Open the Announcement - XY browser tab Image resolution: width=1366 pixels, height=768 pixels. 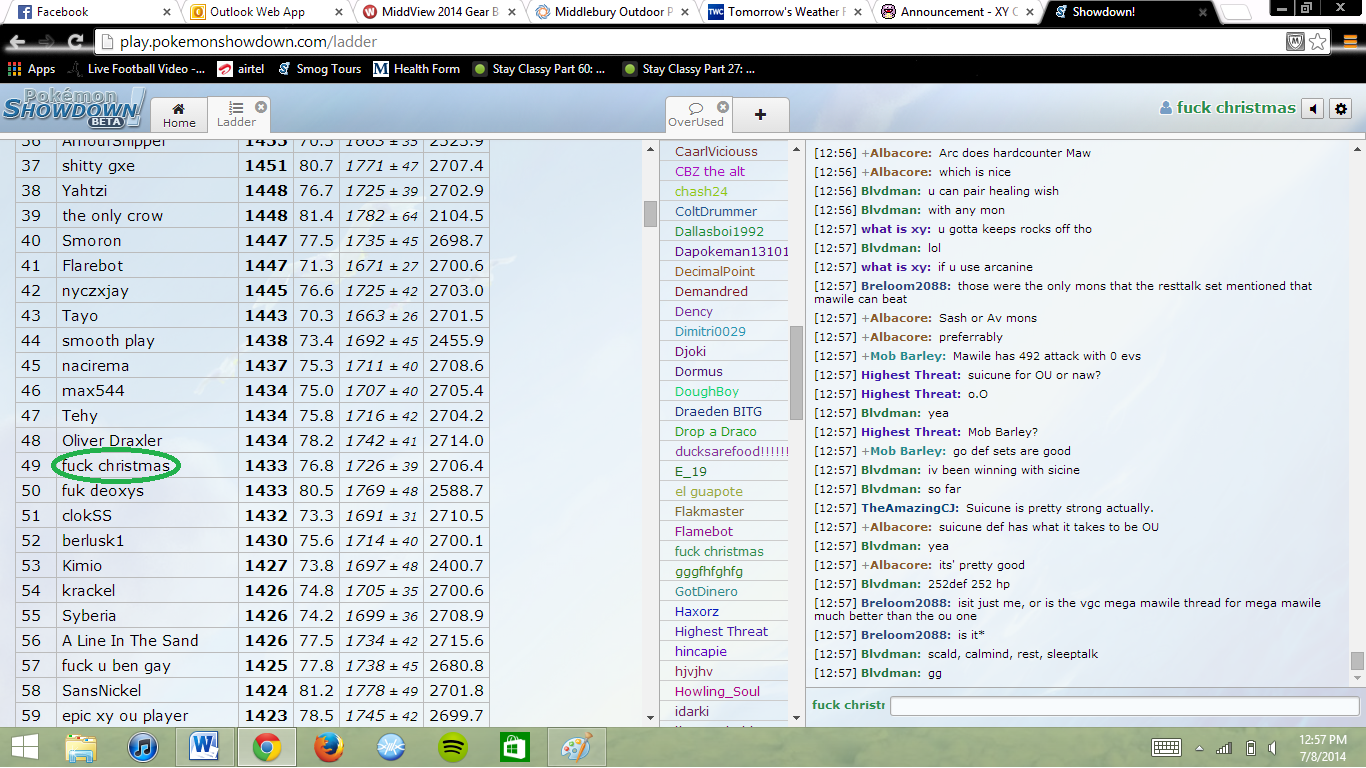(x=955, y=12)
